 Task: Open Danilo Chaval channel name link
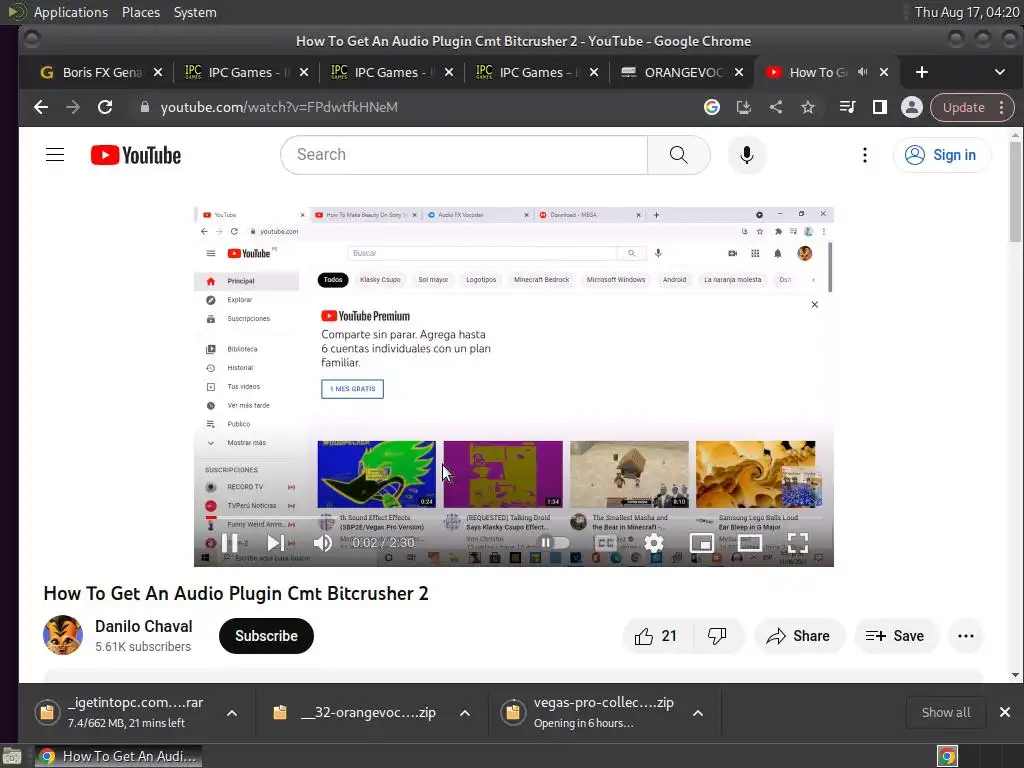click(x=144, y=626)
